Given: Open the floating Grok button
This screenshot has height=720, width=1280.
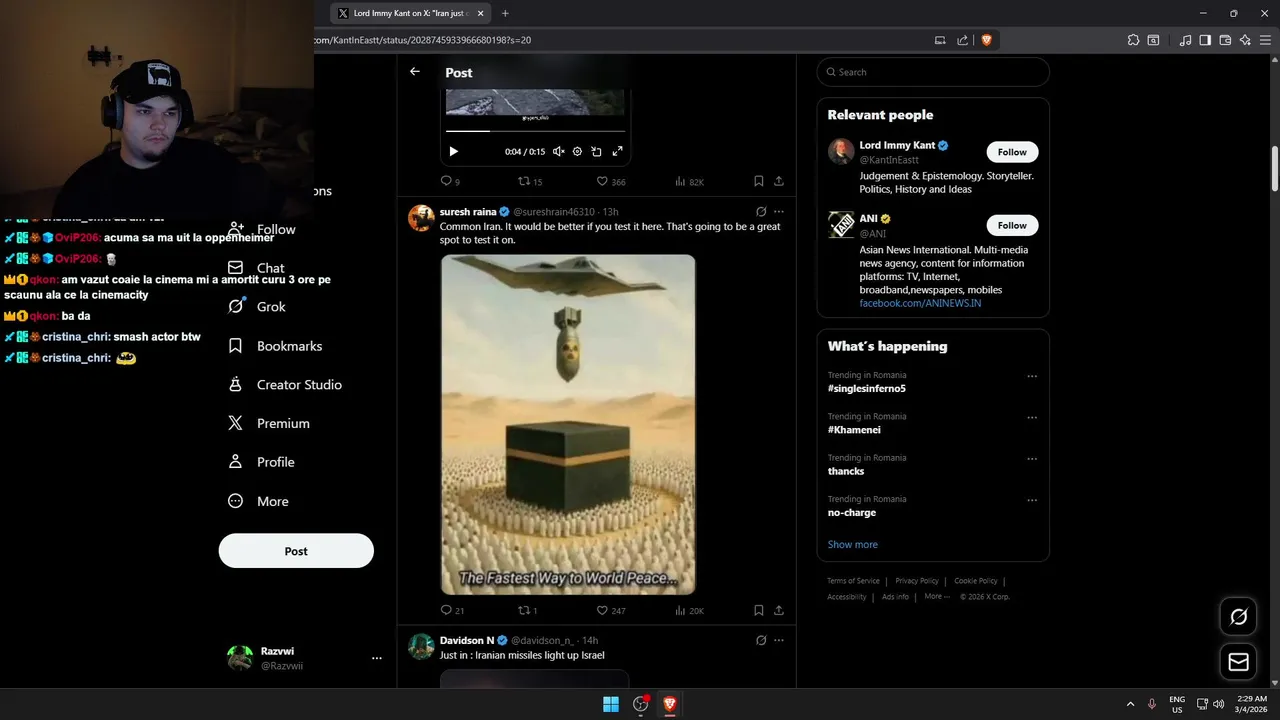Looking at the screenshot, I should pos(1238,617).
